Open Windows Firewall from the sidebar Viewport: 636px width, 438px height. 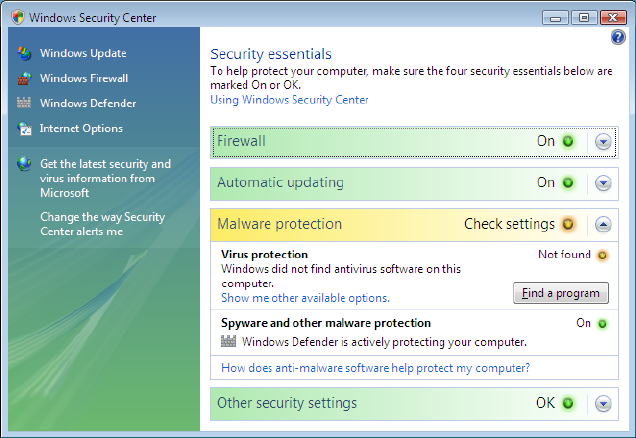point(84,78)
